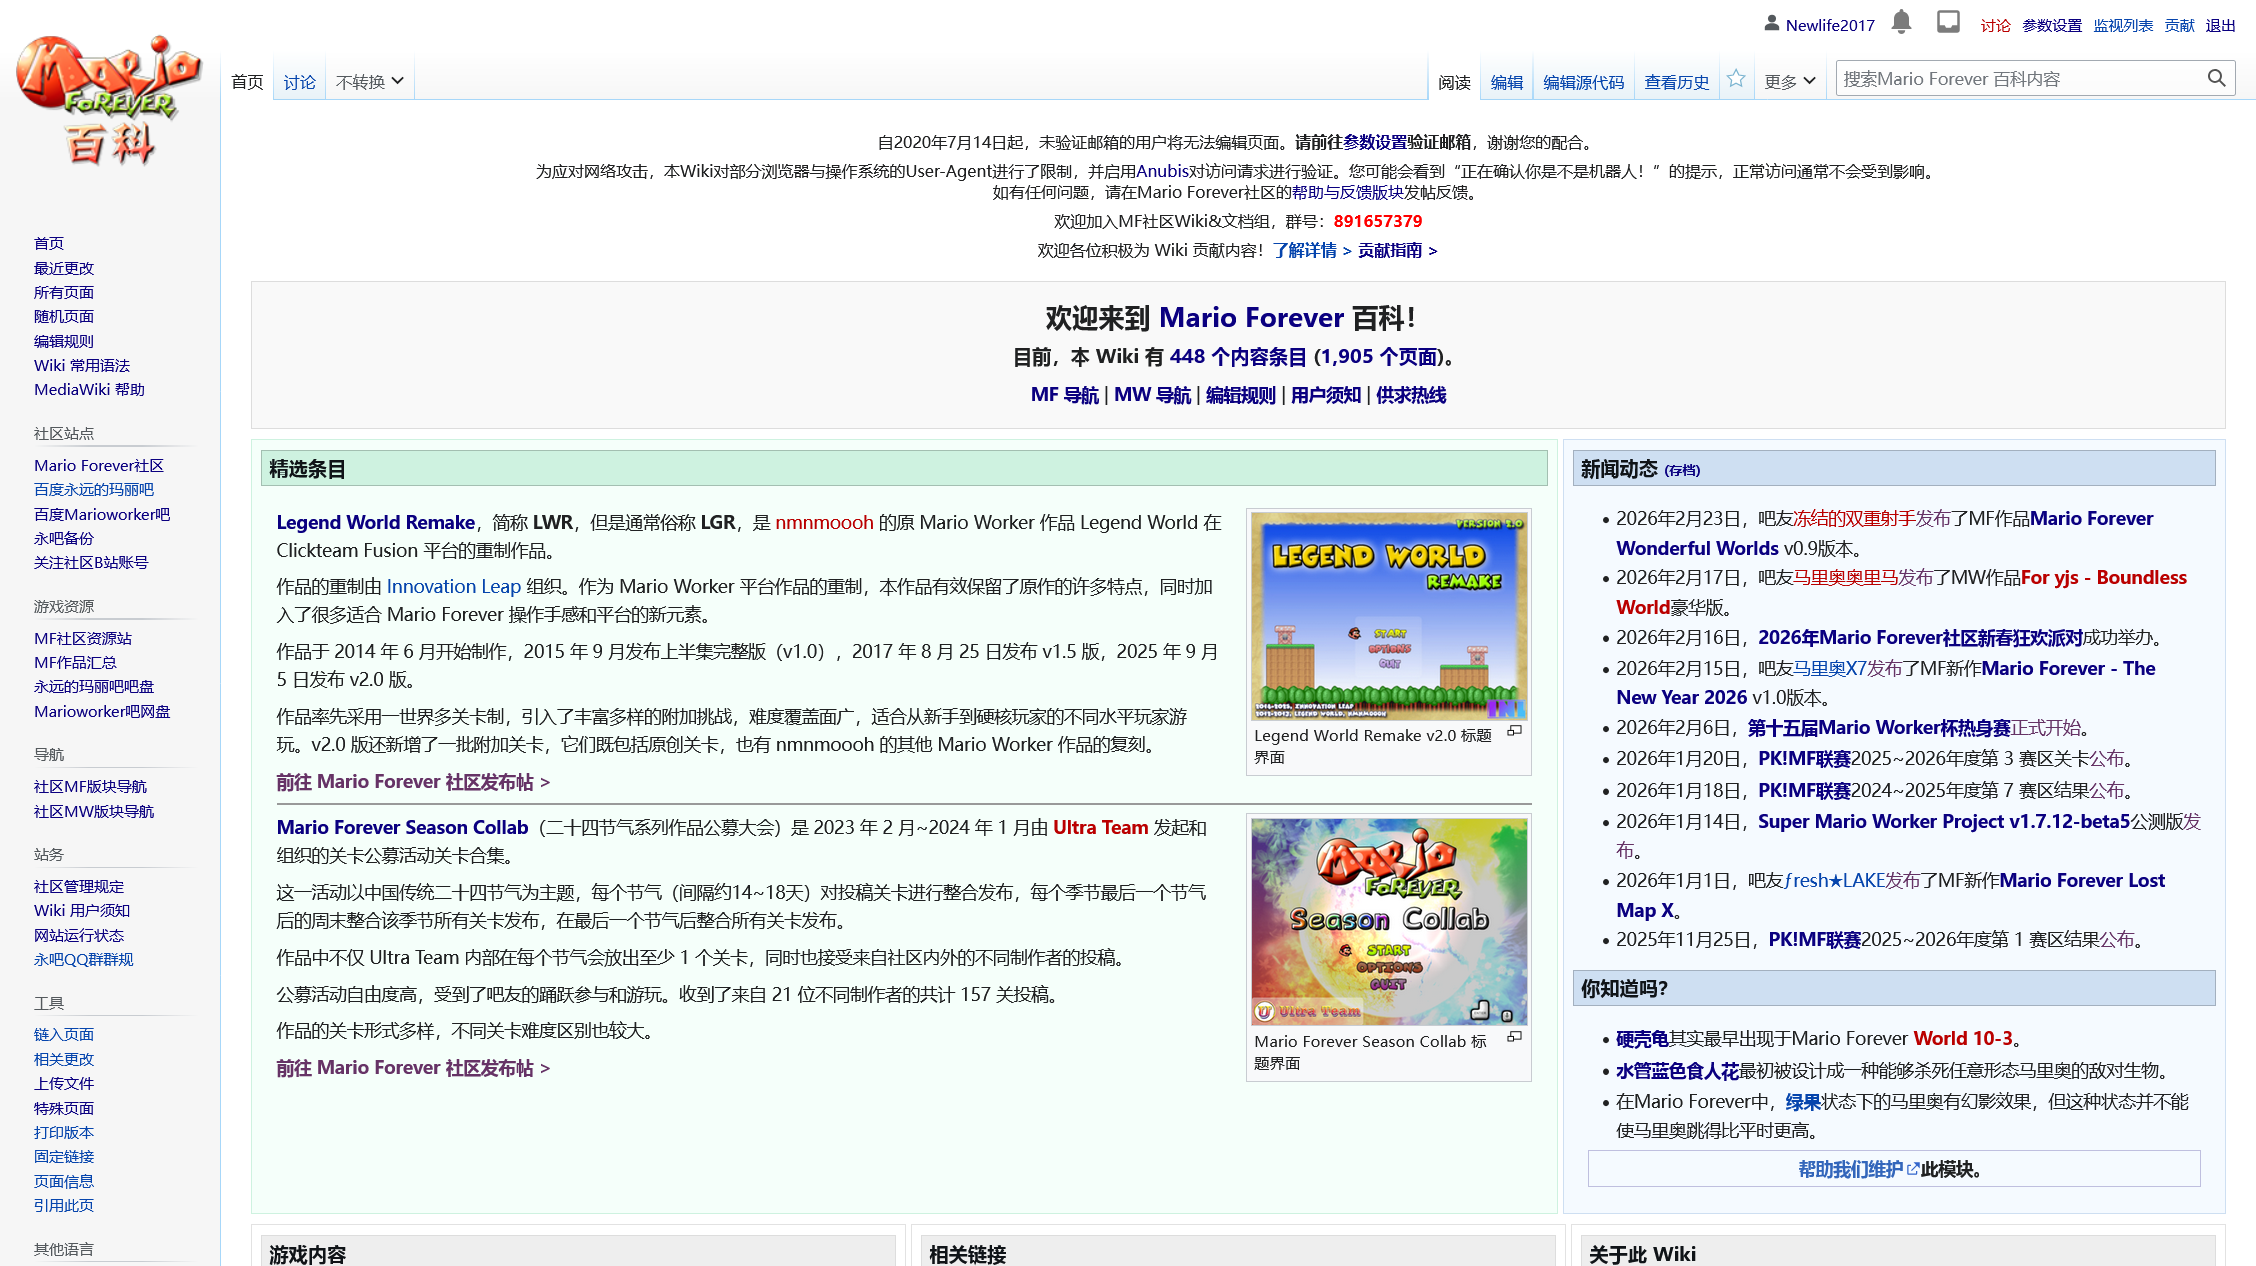Visit 随机页面 from the sidebar
The width and height of the screenshot is (2256, 1266).
pyautogui.click(x=63, y=316)
